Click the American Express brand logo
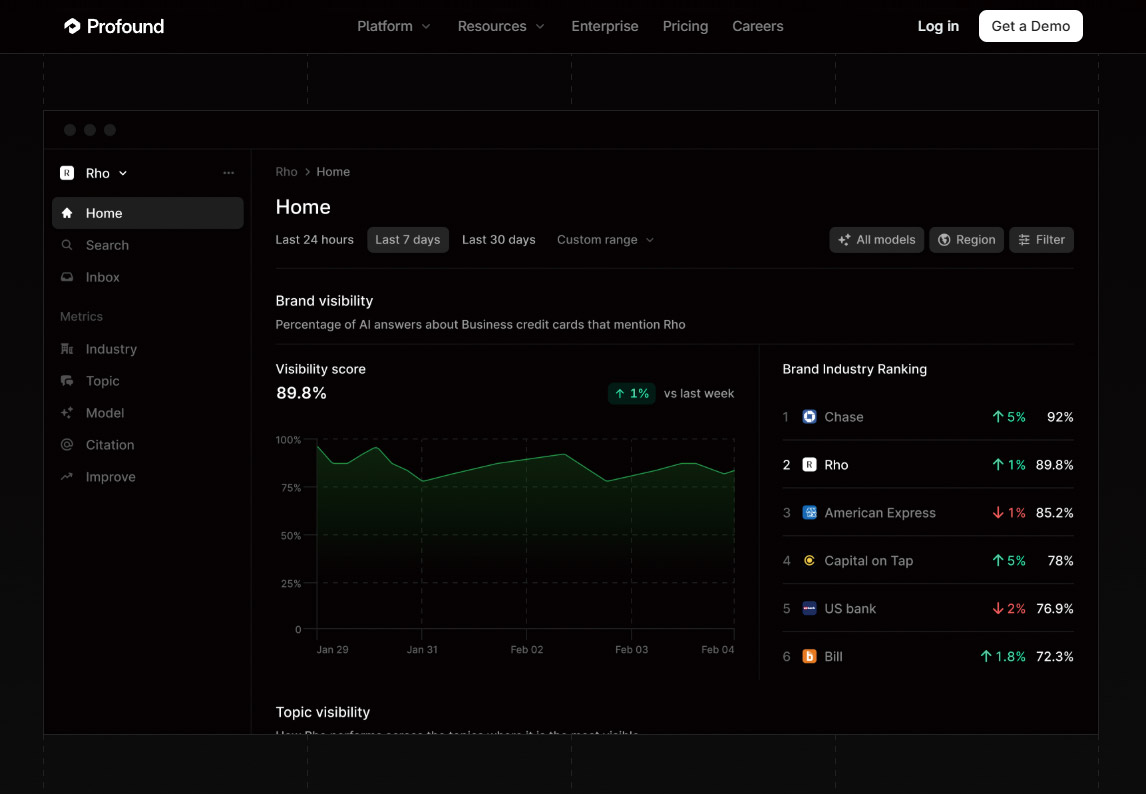Screen dimensions: 1146x794 pyautogui.click(x=809, y=513)
